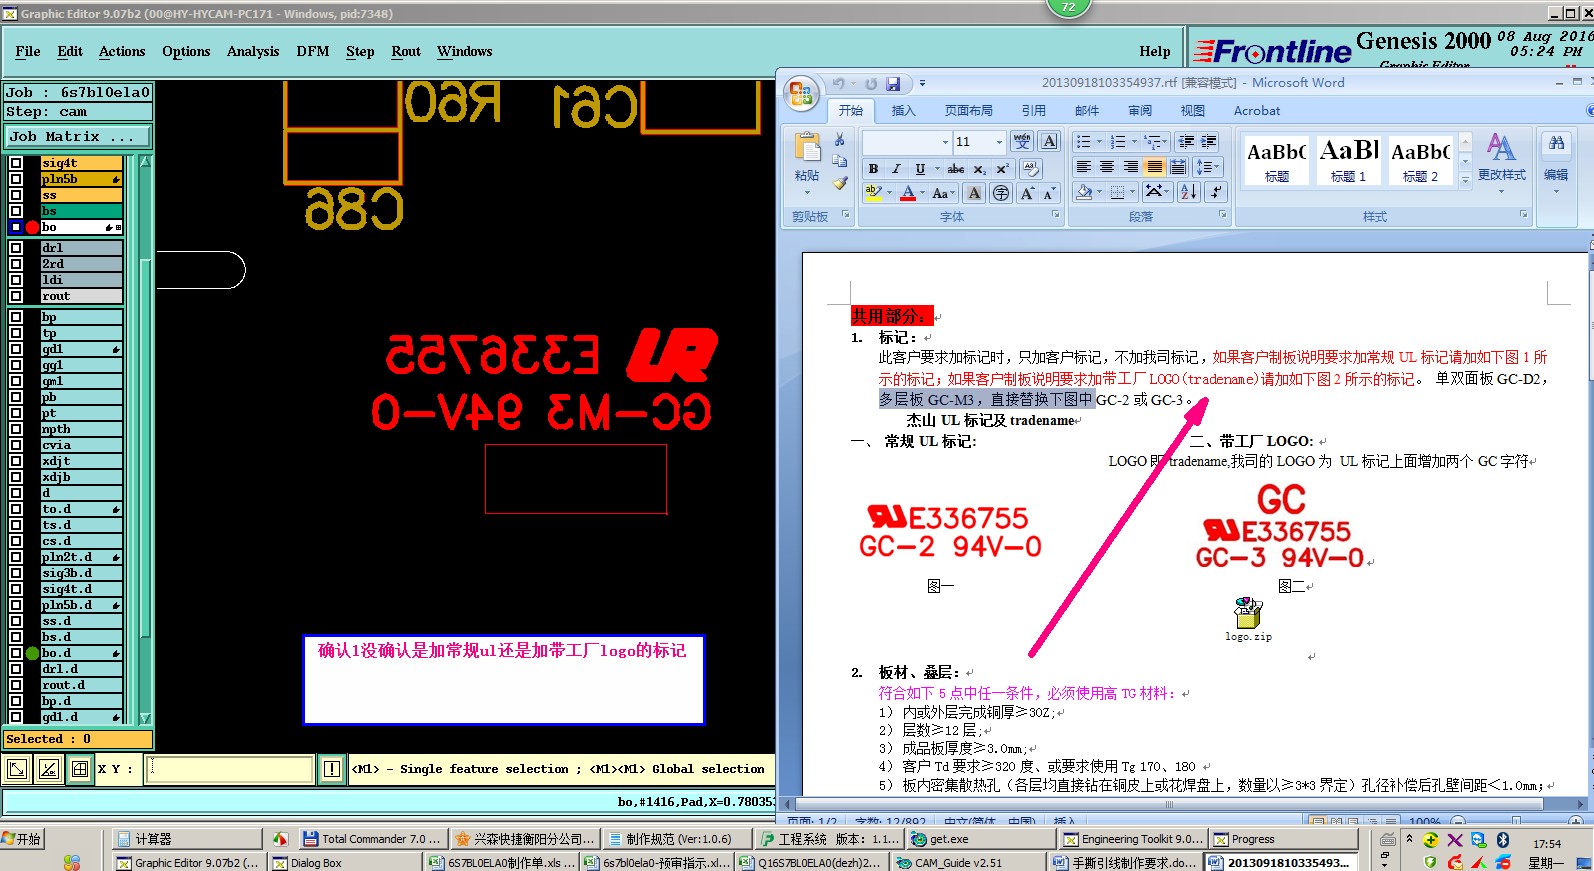Click the snap/angle icon in Graphic Editor
Screen dimensions: 1594x871
[x=49, y=769]
